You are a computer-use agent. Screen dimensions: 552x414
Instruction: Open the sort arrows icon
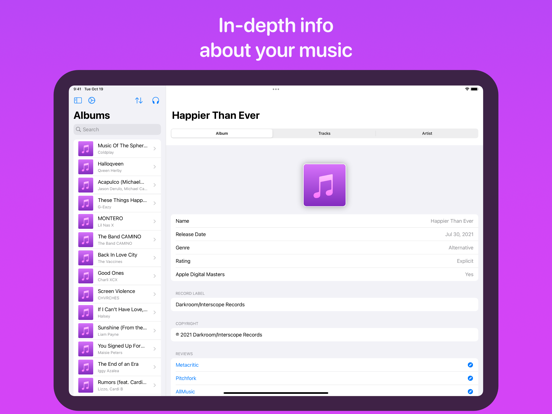pyautogui.click(x=139, y=100)
